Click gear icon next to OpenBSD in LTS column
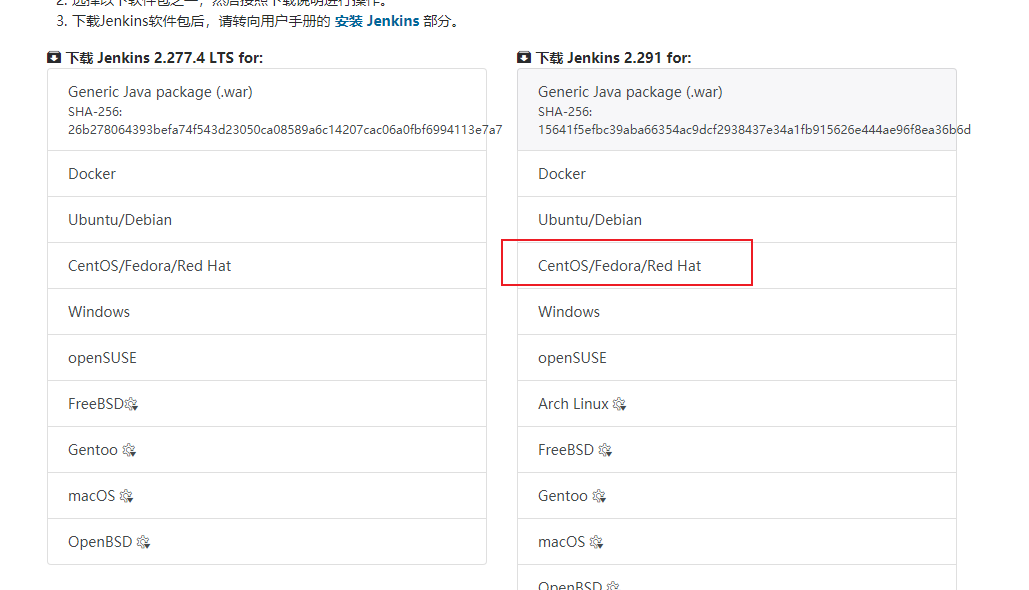This screenshot has height=590, width=1029. (143, 542)
